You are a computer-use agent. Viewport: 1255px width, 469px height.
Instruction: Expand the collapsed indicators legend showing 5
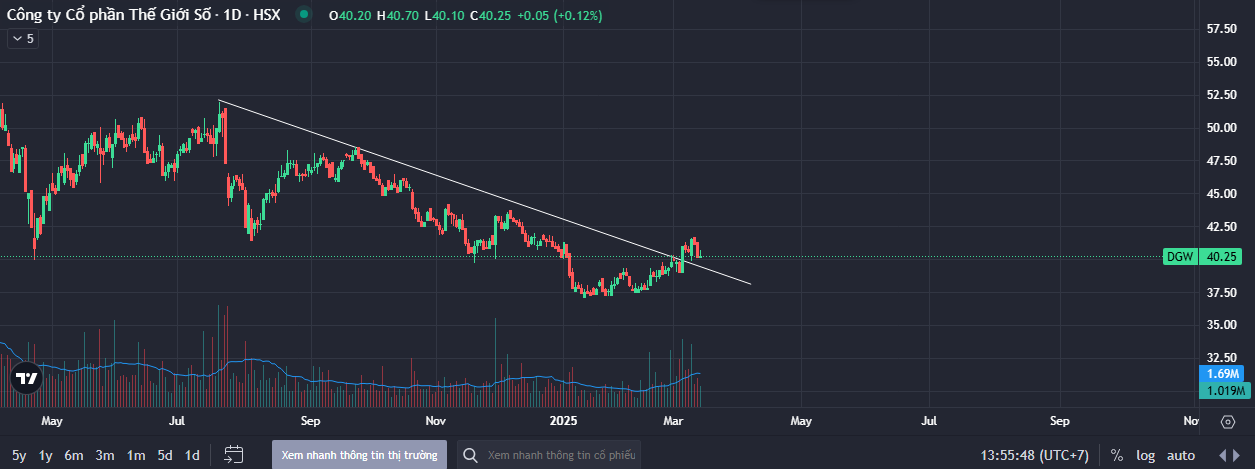click(x=22, y=38)
